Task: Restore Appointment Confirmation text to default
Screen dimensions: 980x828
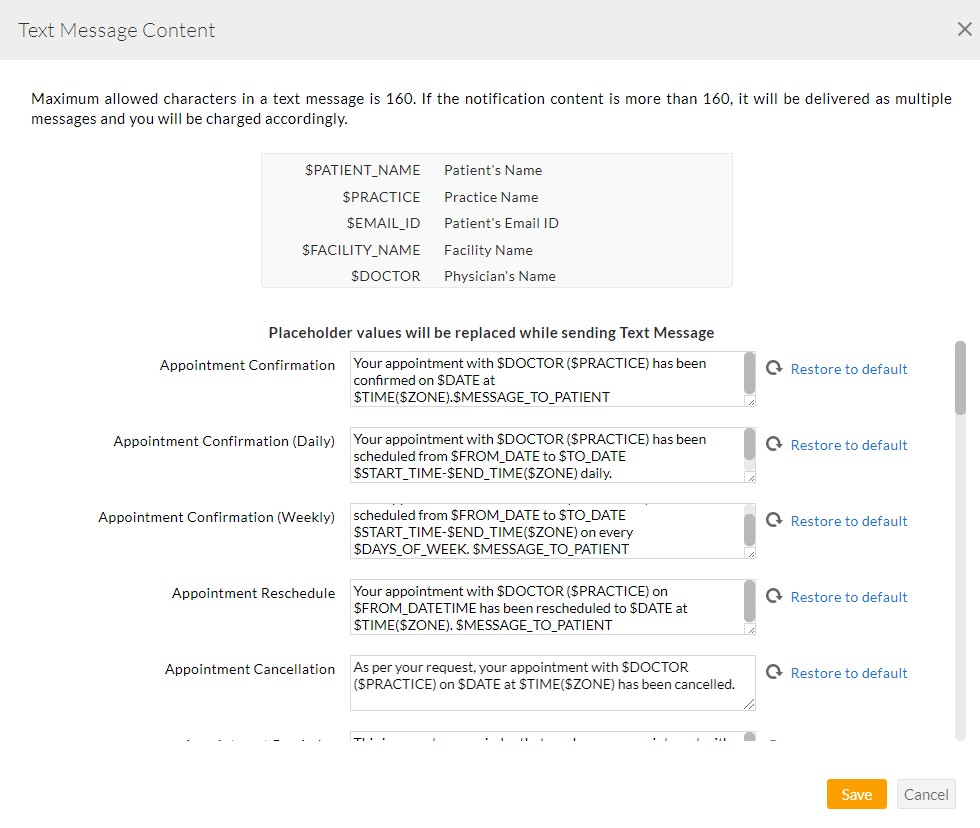Action: pyautogui.click(x=848, y=369)
